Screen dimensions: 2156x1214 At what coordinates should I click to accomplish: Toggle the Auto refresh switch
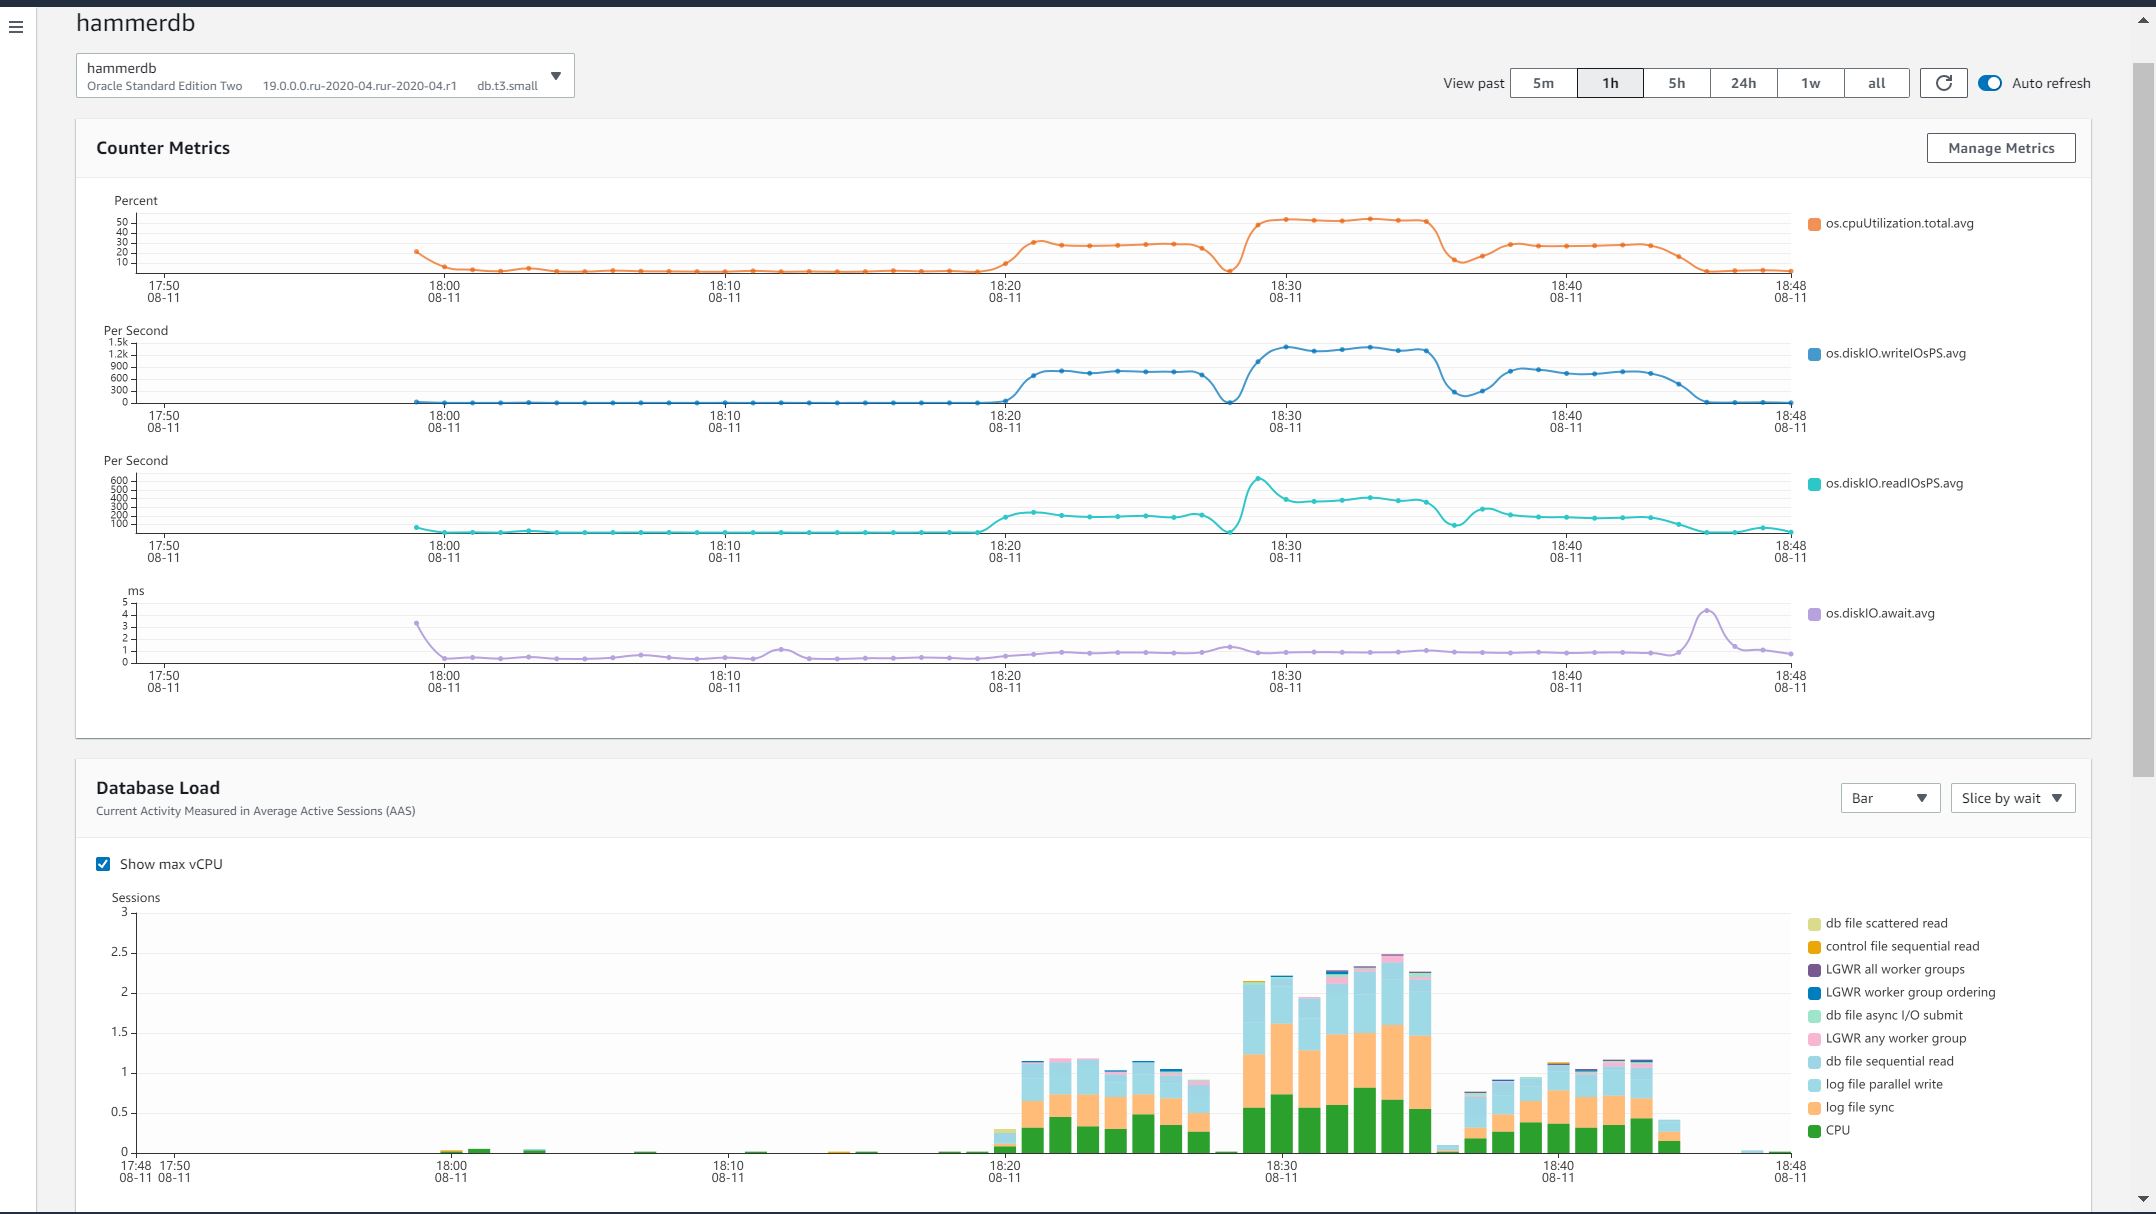point(1989,83)
